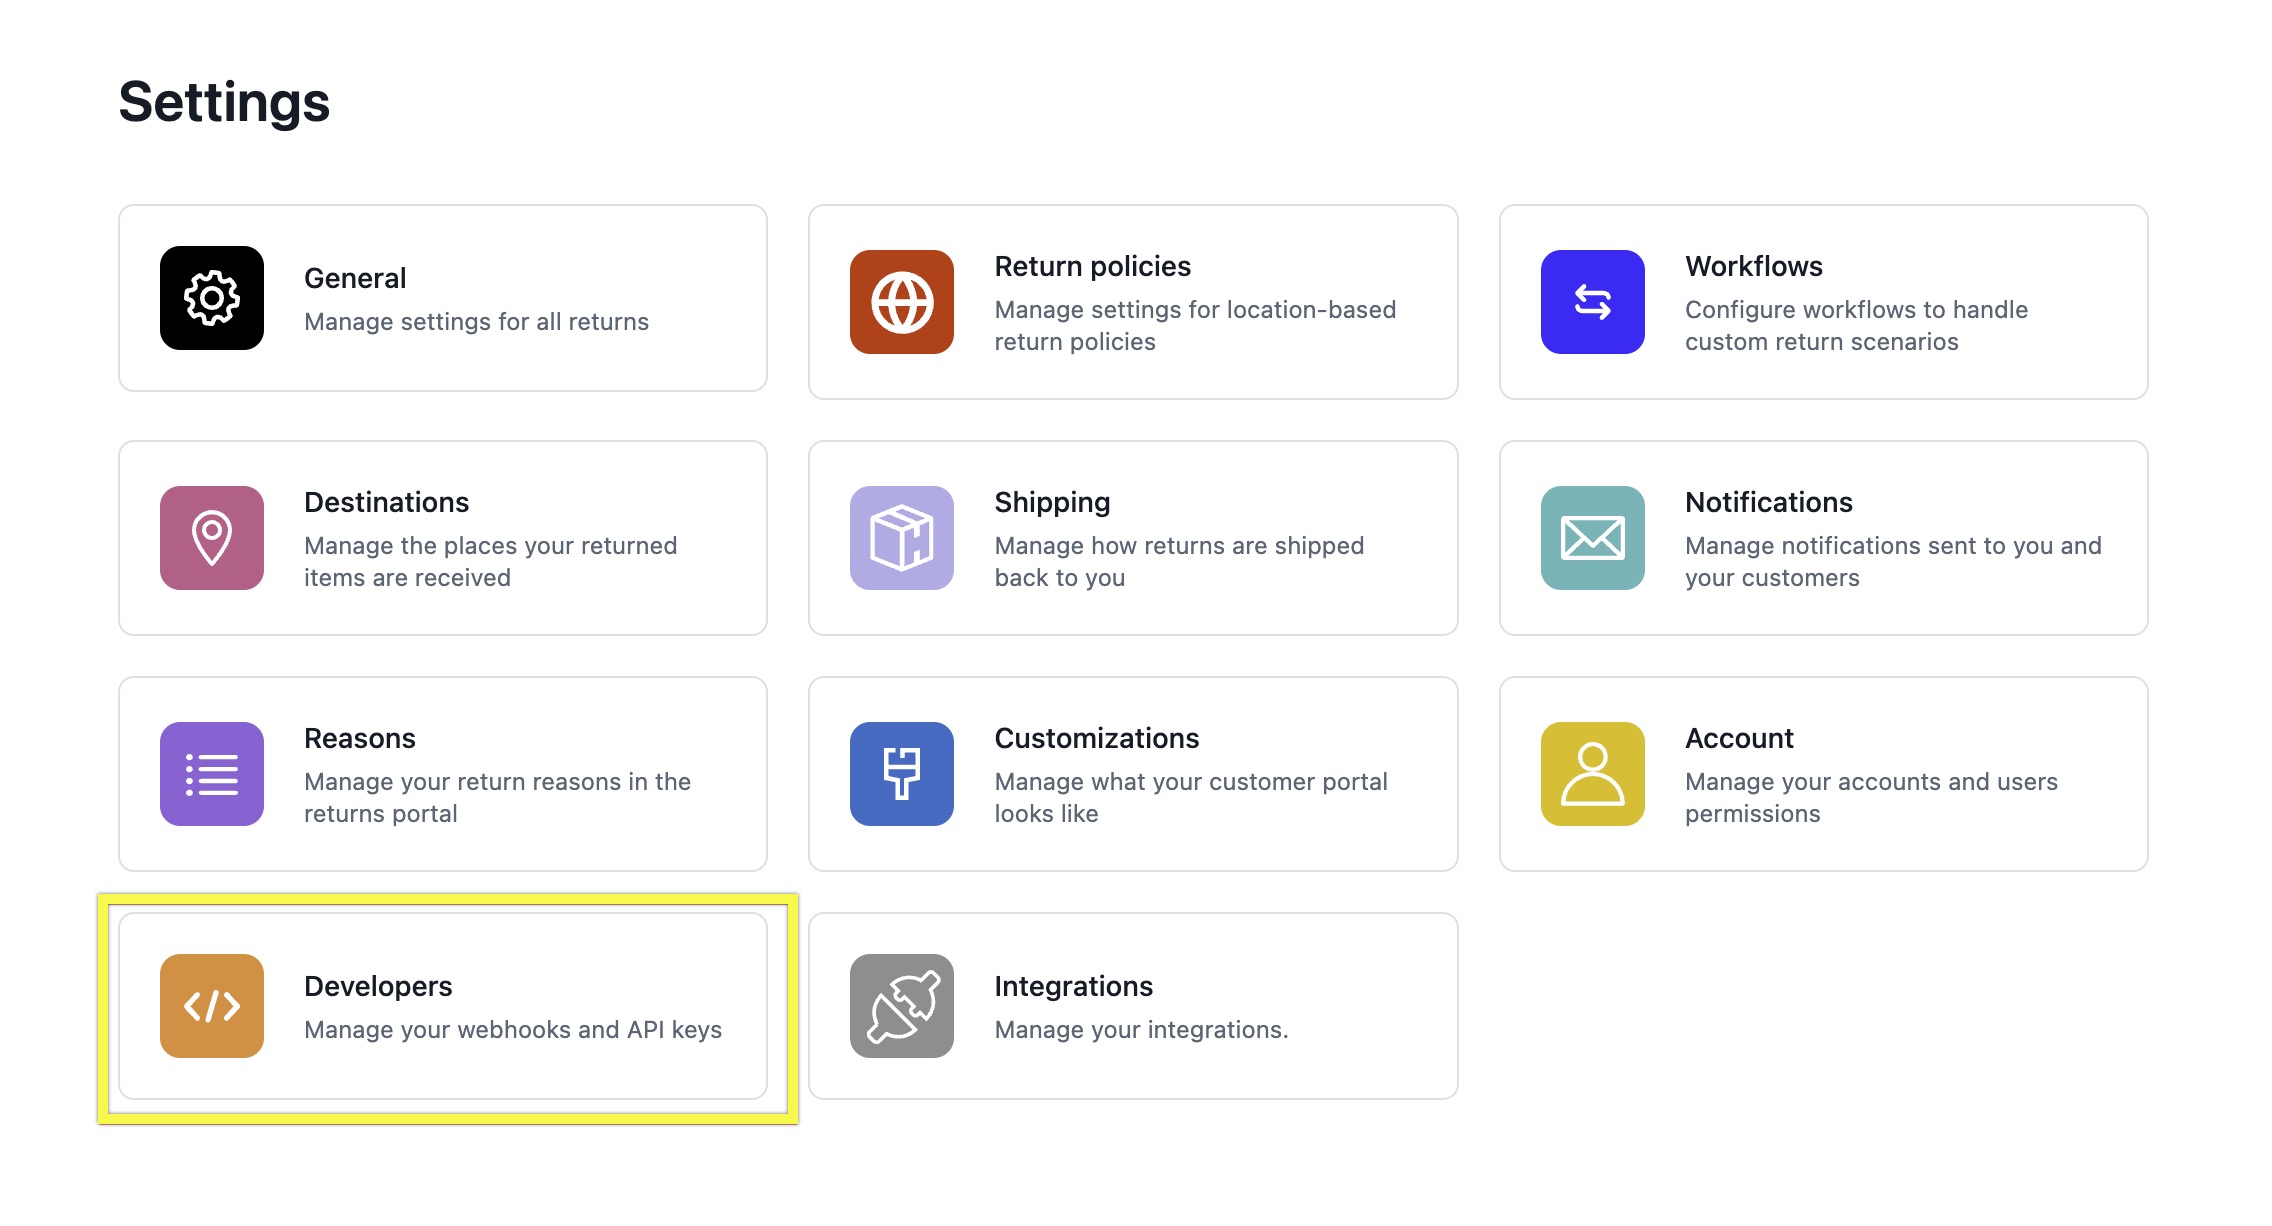Image resolution: width=2272 pixels, height=1226 pixels.
Task: Click the pink map pin Destinations icon
Action: point(212,538)
